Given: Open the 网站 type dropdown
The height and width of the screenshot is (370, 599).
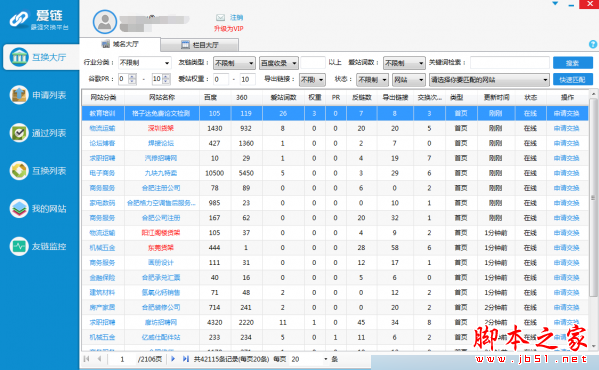Looking at the screenshot, I should coord(409,80).
